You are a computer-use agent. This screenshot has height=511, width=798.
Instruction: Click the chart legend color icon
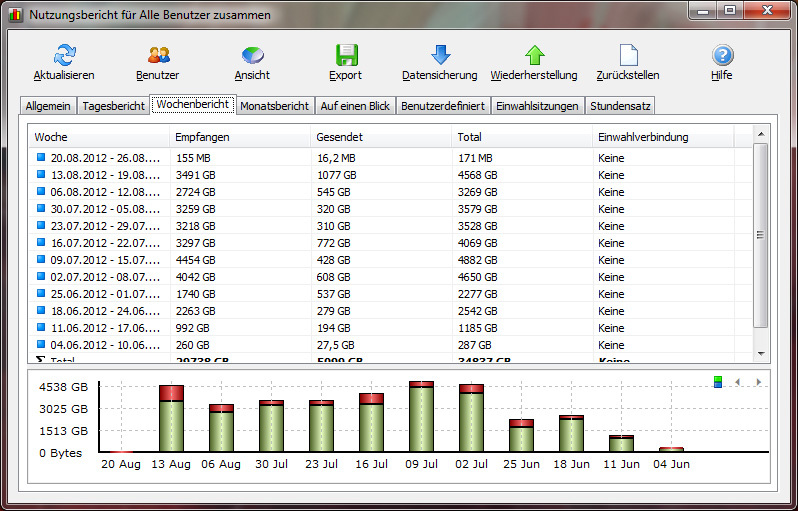pos(718,382)
